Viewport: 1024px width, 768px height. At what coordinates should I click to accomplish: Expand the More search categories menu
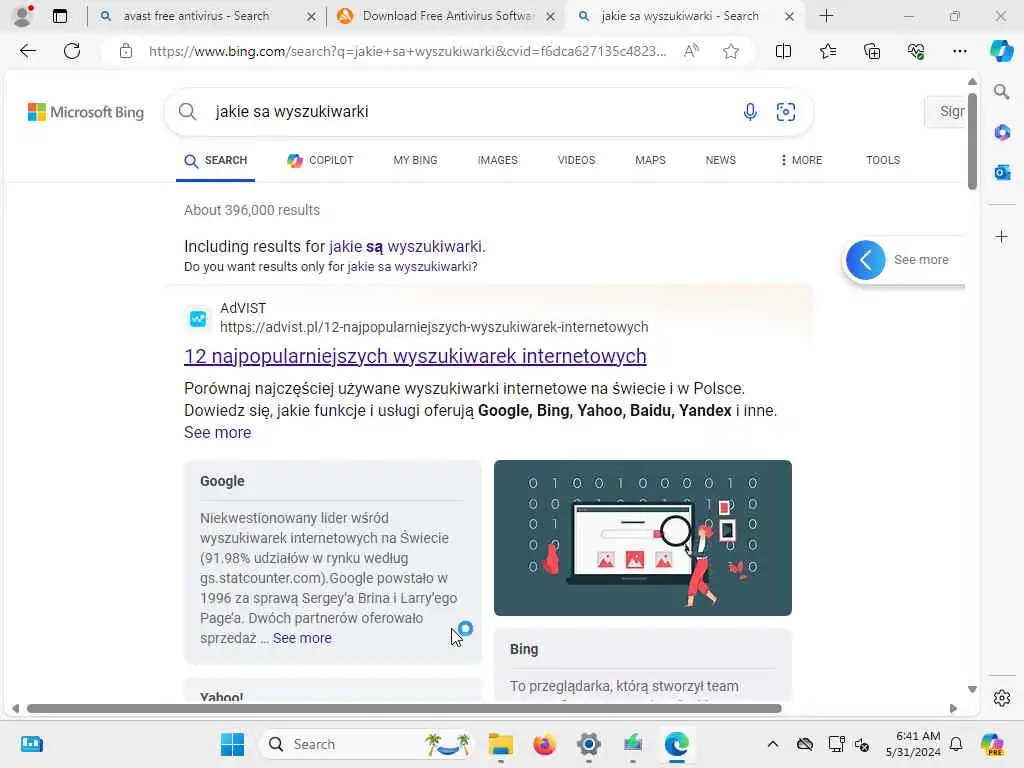(x=801, y=160)
